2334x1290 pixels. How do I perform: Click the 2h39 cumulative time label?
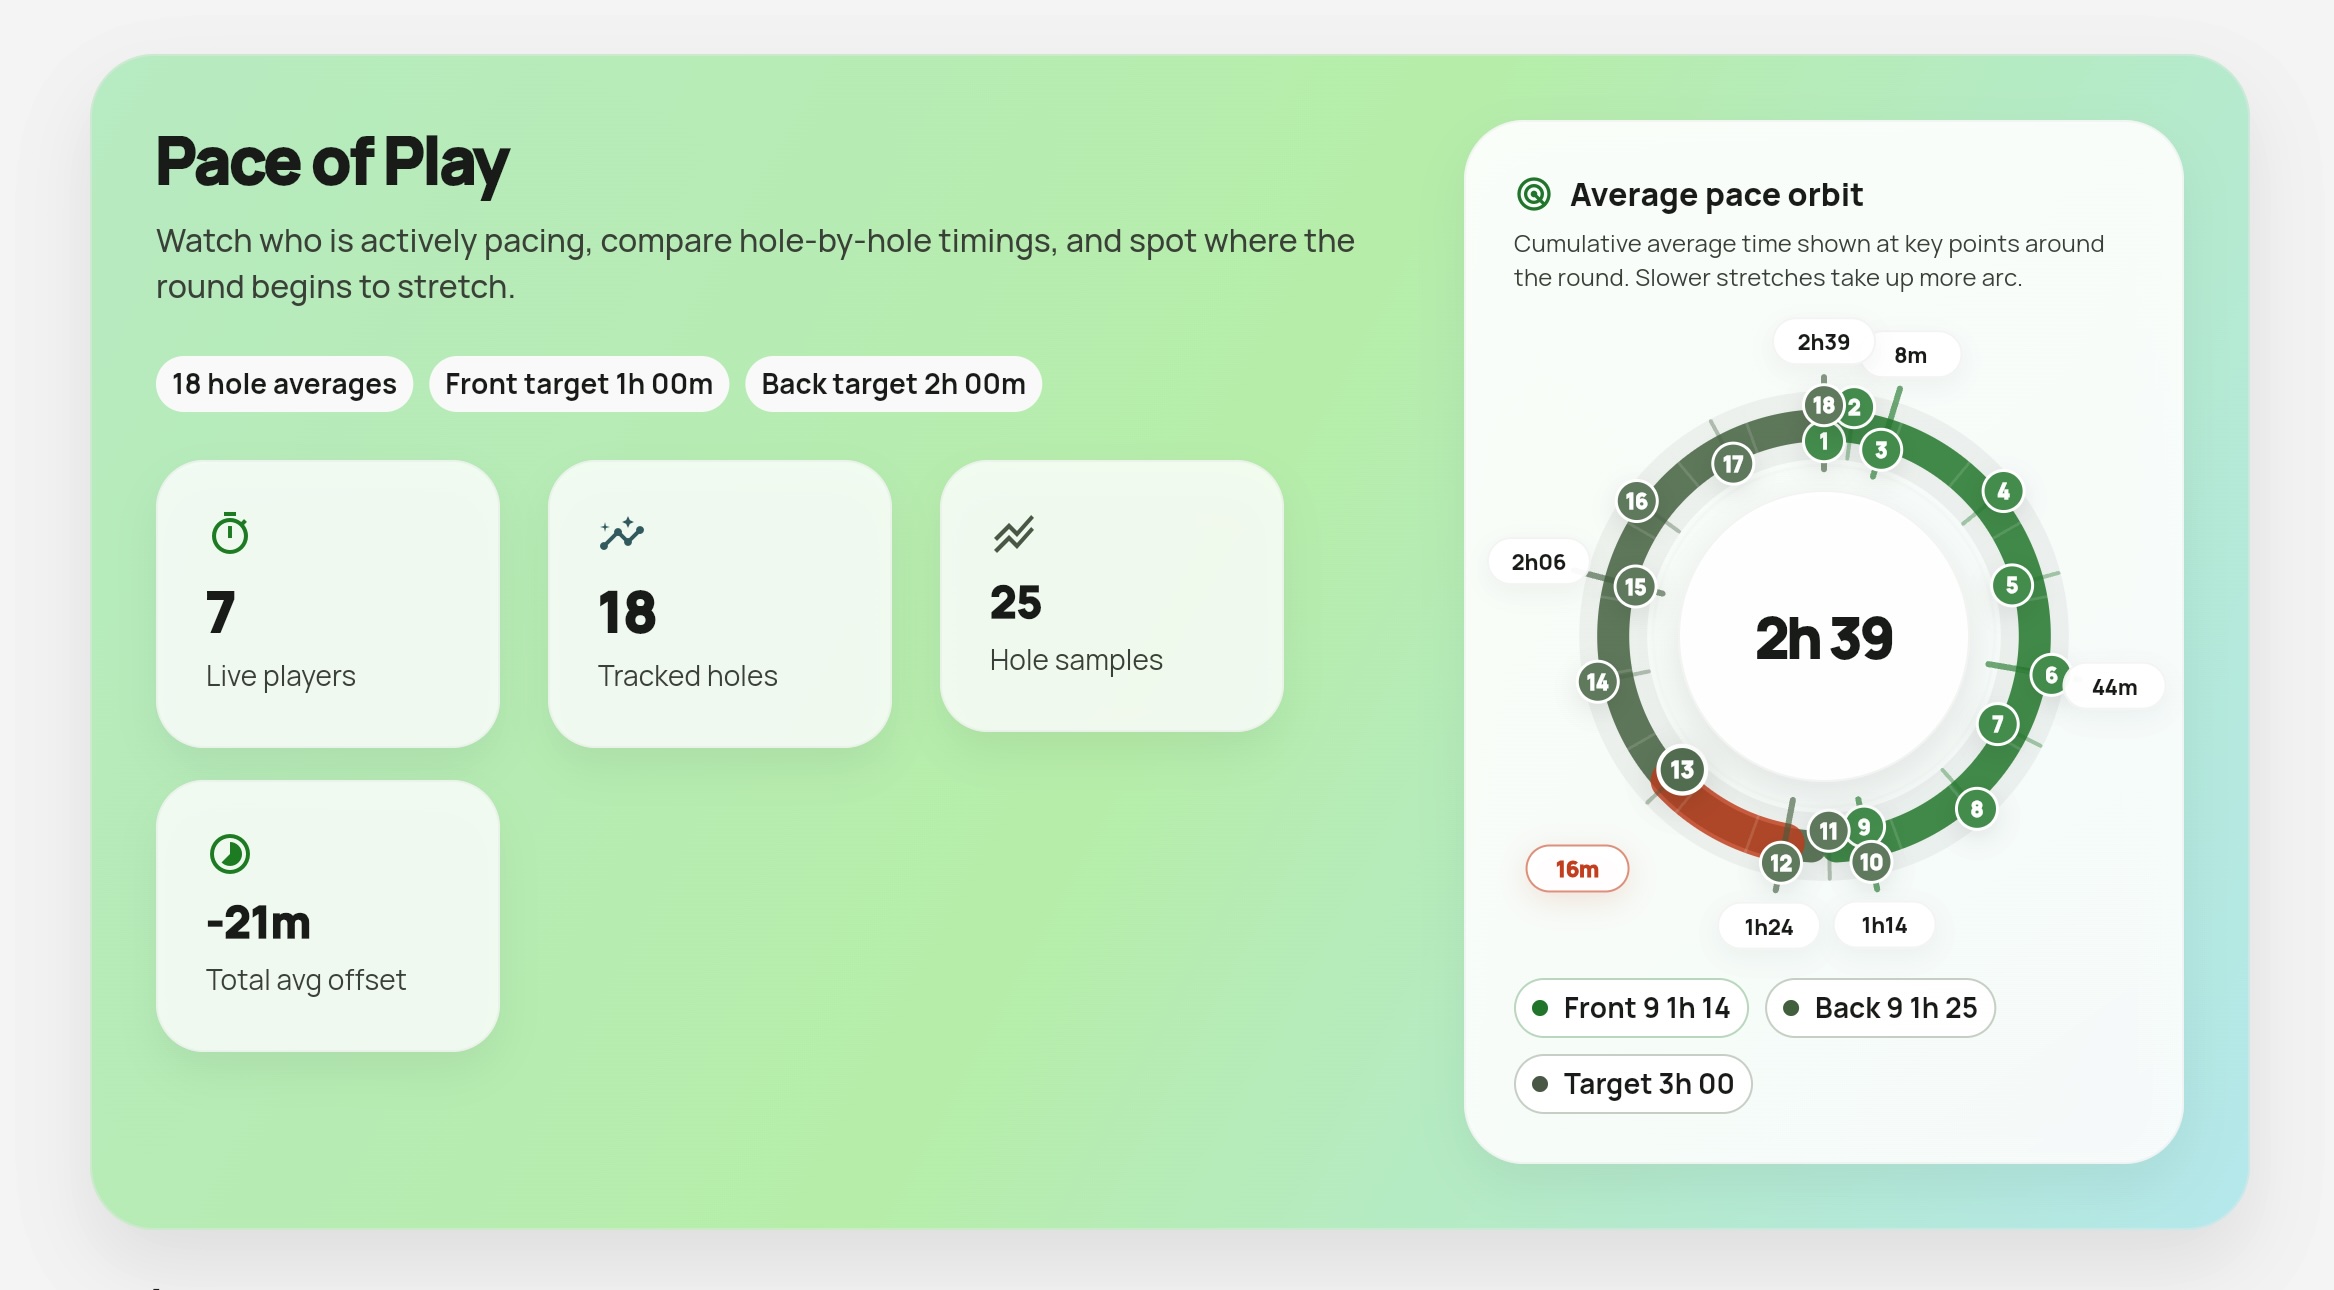[x=1822, y=341]
